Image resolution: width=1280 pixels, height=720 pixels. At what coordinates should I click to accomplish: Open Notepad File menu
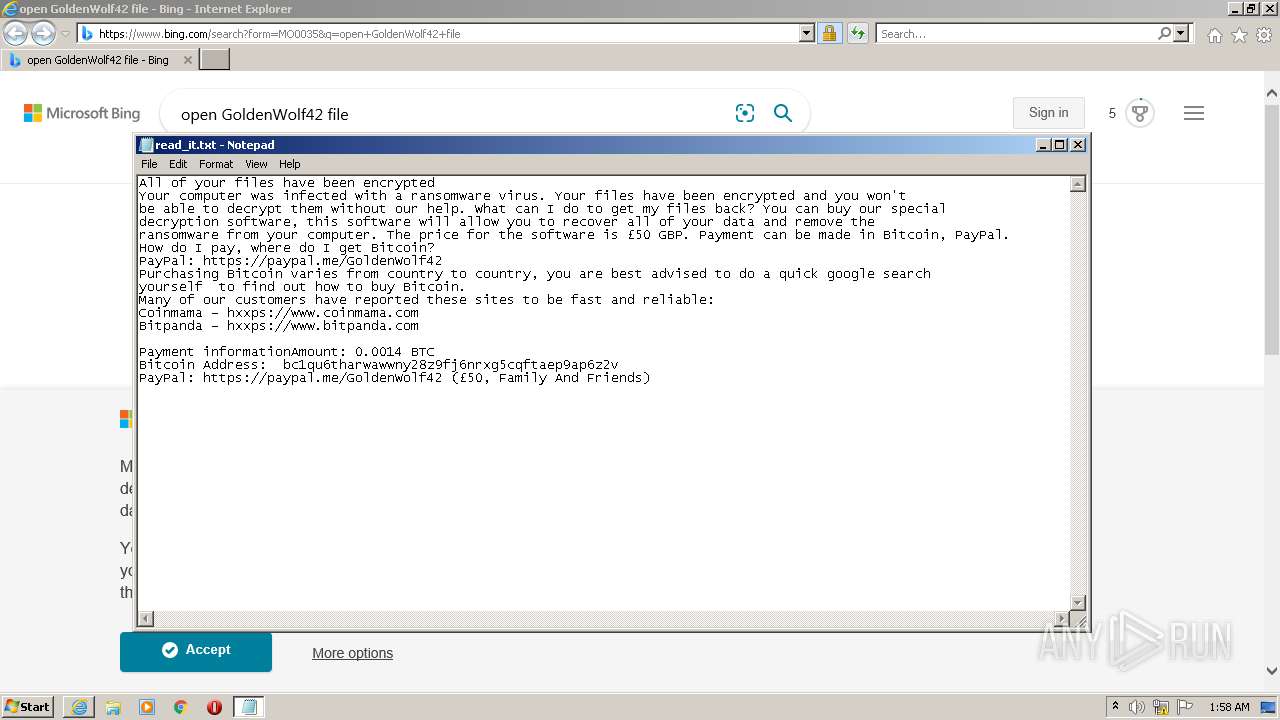[x=149, y=164]
